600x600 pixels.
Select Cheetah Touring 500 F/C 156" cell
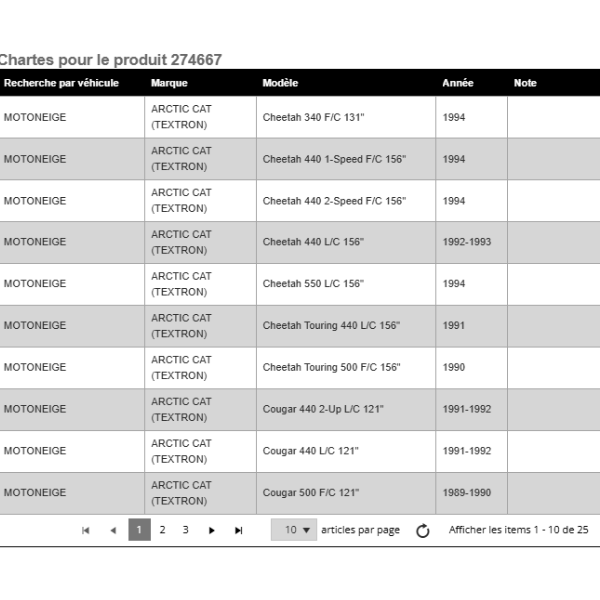[x=346, y=367]
